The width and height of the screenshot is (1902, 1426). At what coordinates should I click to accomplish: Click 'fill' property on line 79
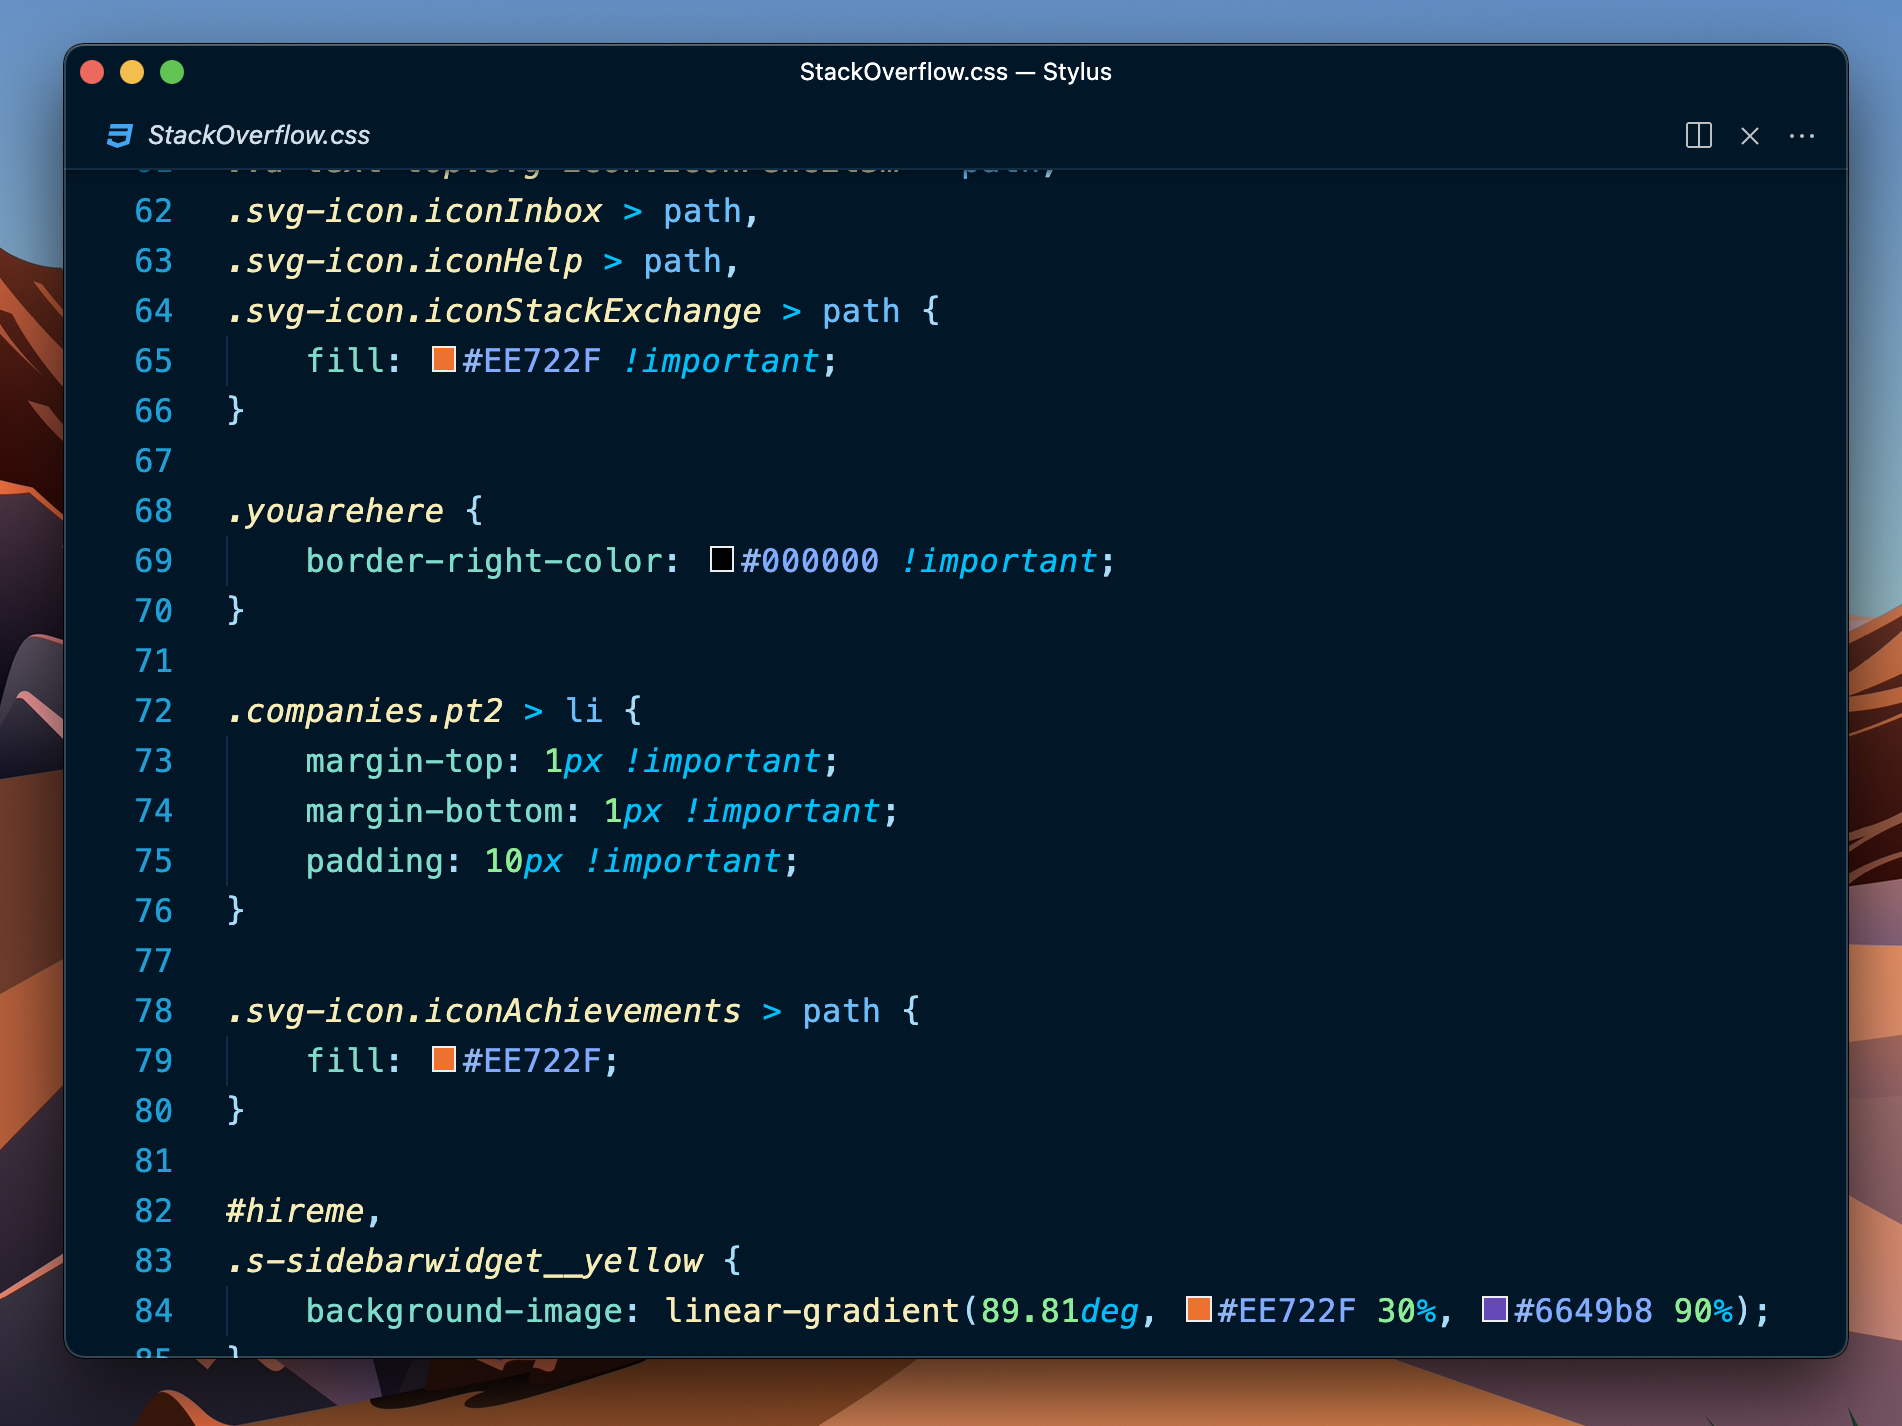(x=345, y=1061)
